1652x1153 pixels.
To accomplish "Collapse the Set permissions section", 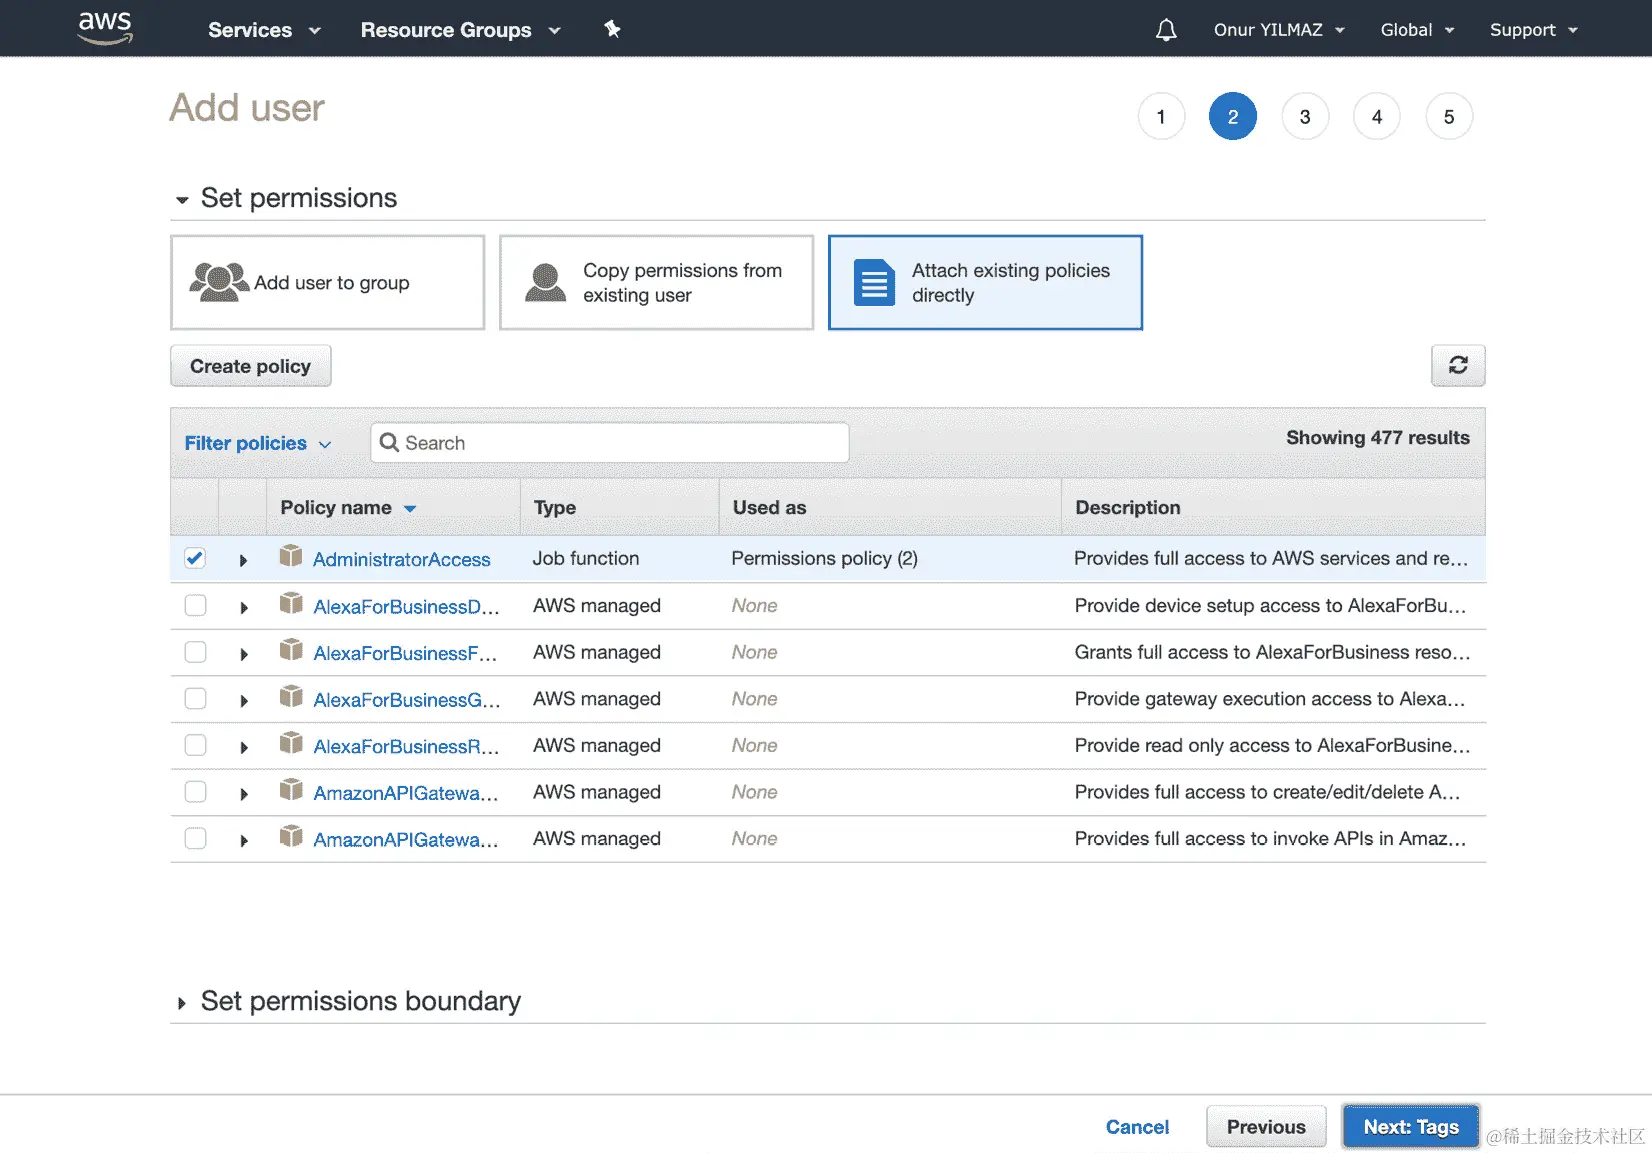I will click(182, 200).
